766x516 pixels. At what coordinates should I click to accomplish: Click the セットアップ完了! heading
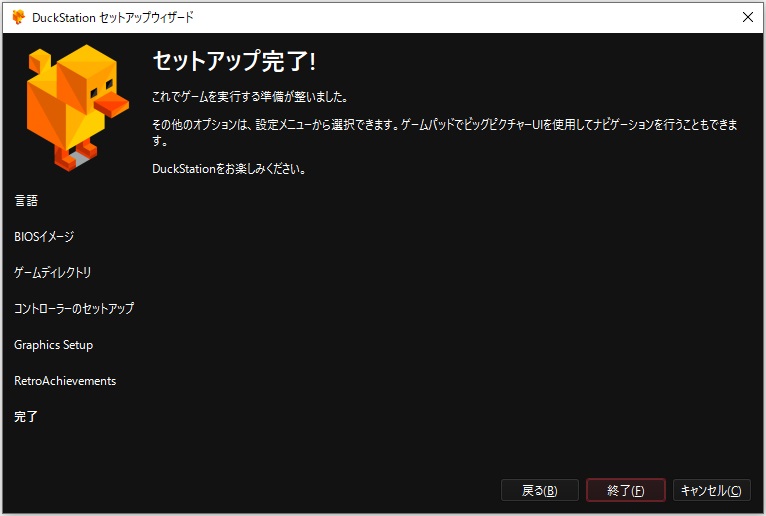[234, 62]
